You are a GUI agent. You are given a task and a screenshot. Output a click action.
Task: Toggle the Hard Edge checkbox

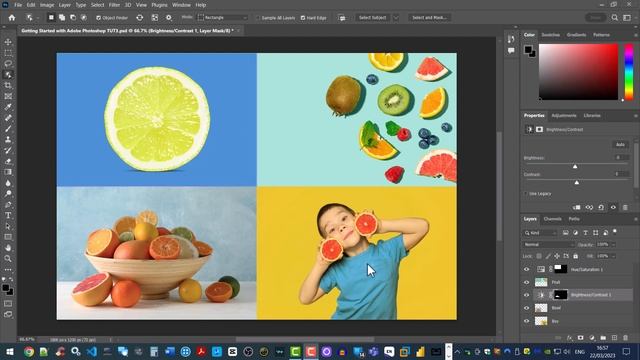(x=303, y=18)
